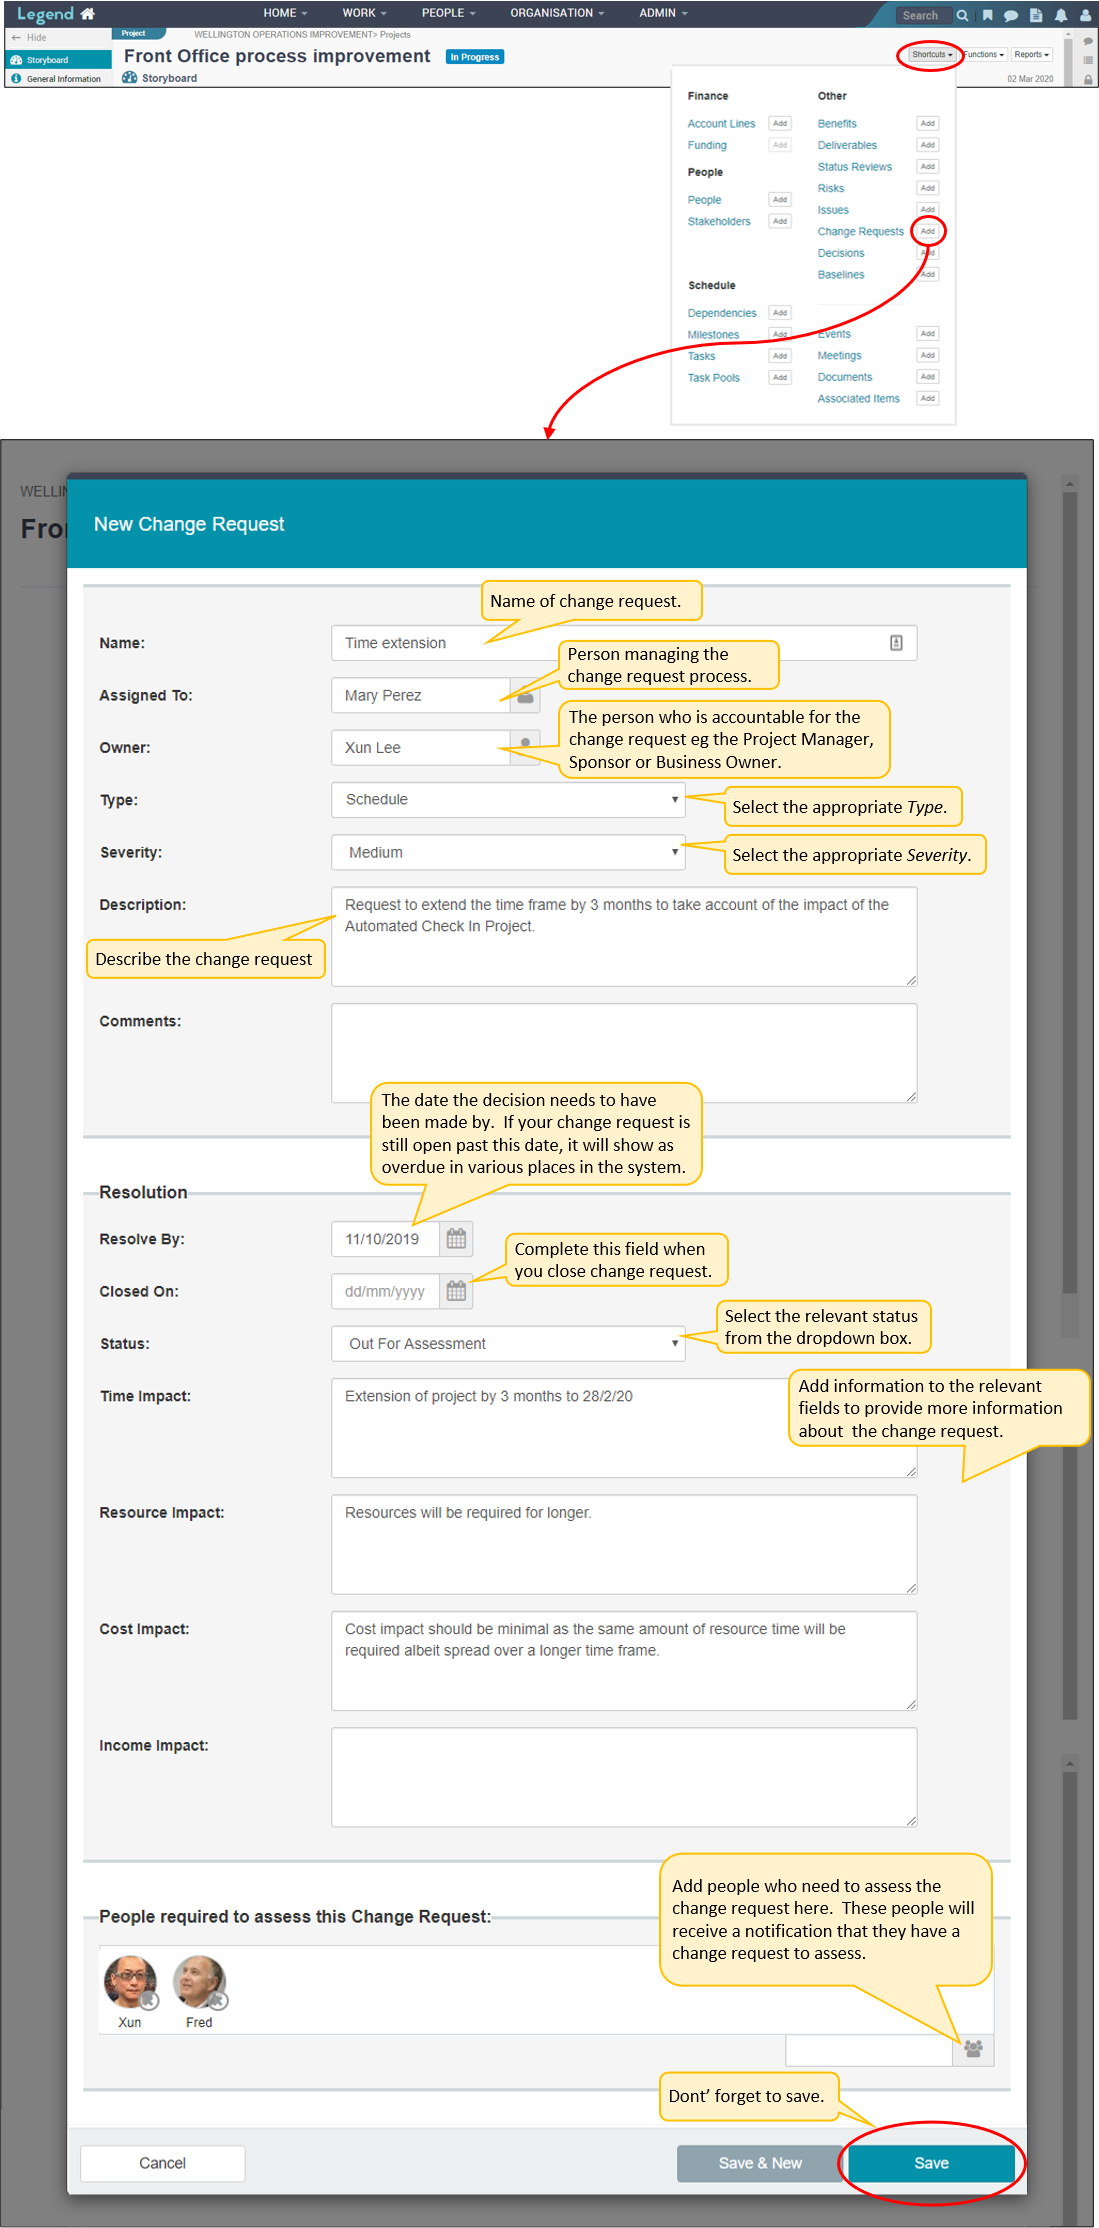Image resolution: width=1099 pixels, height=2228 pixels.
Task: Open the WORK menu
Action: pos(364,13)
